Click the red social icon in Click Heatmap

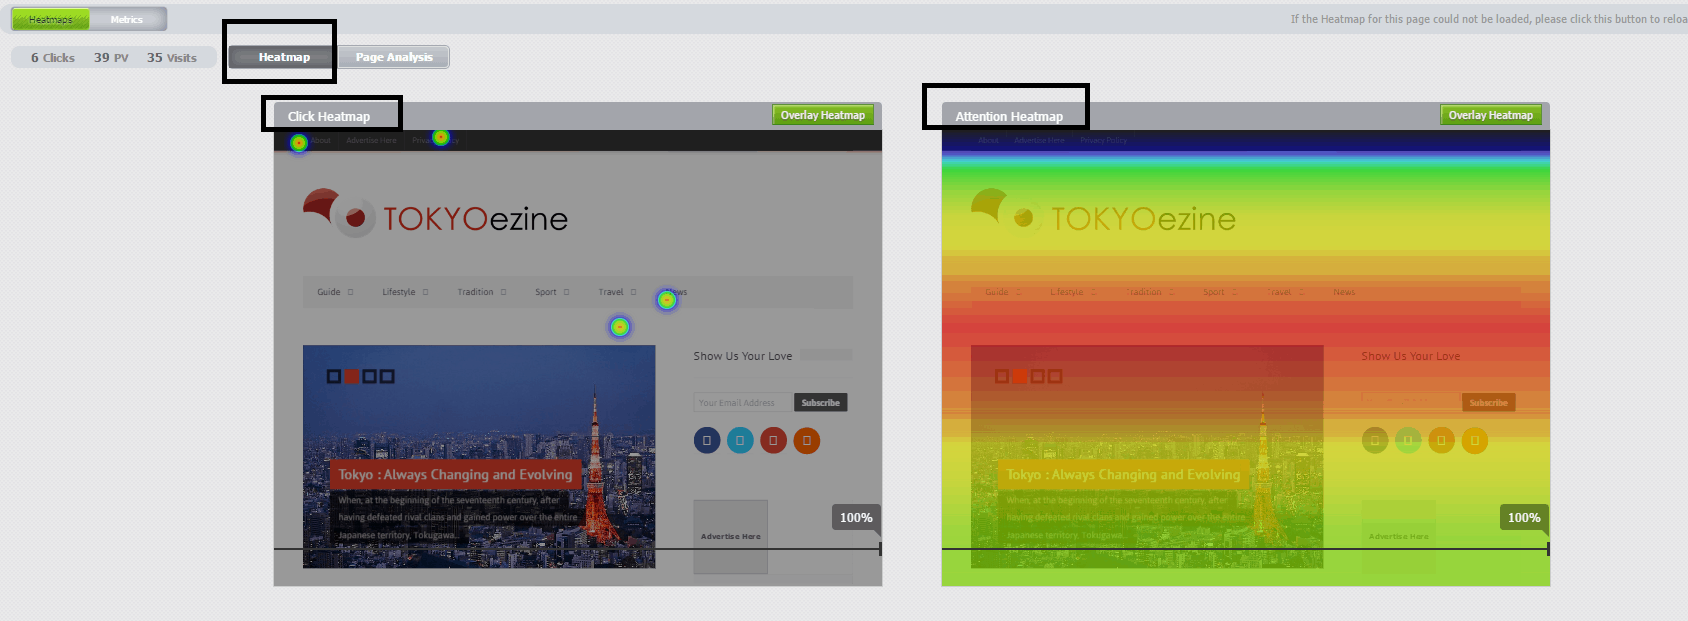click(x=773, y=440)
